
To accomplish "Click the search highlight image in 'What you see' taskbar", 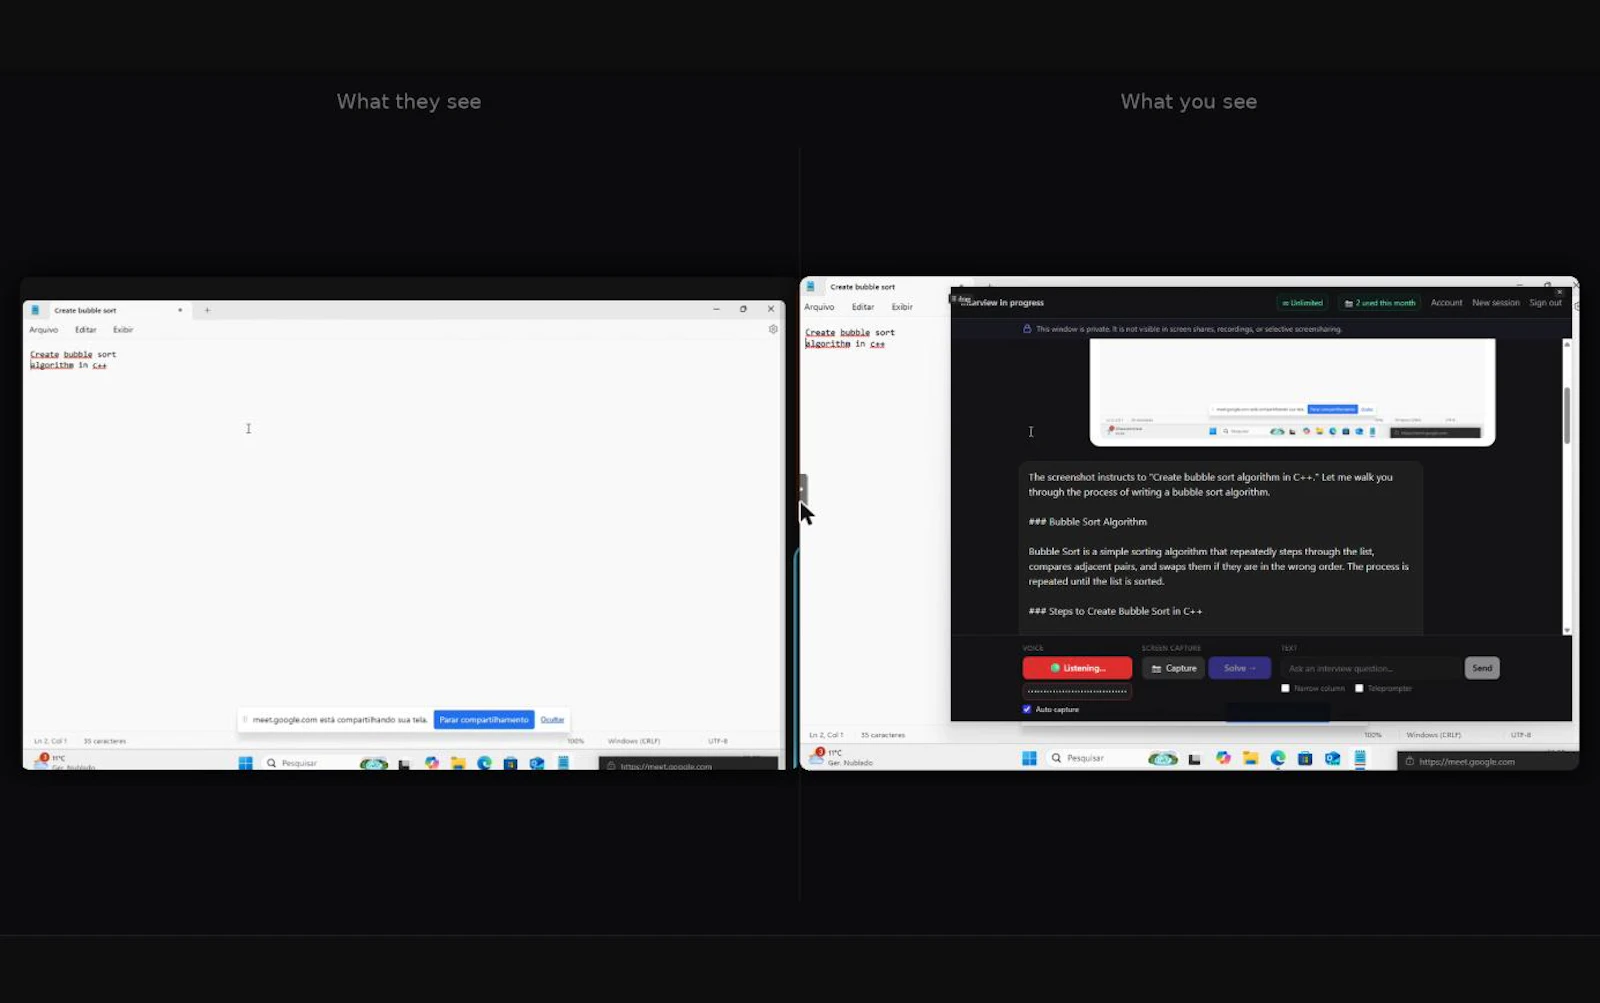I will pyautogui.click(x=1163, y=759).
